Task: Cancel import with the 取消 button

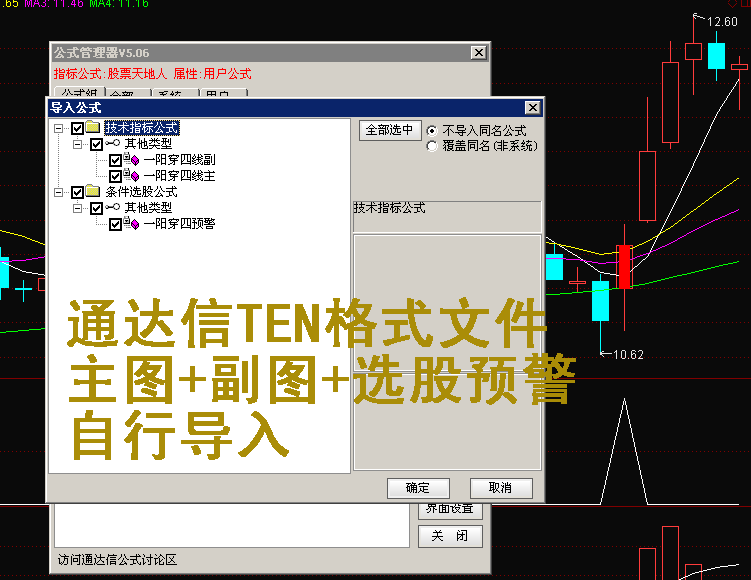Action: 501,488
